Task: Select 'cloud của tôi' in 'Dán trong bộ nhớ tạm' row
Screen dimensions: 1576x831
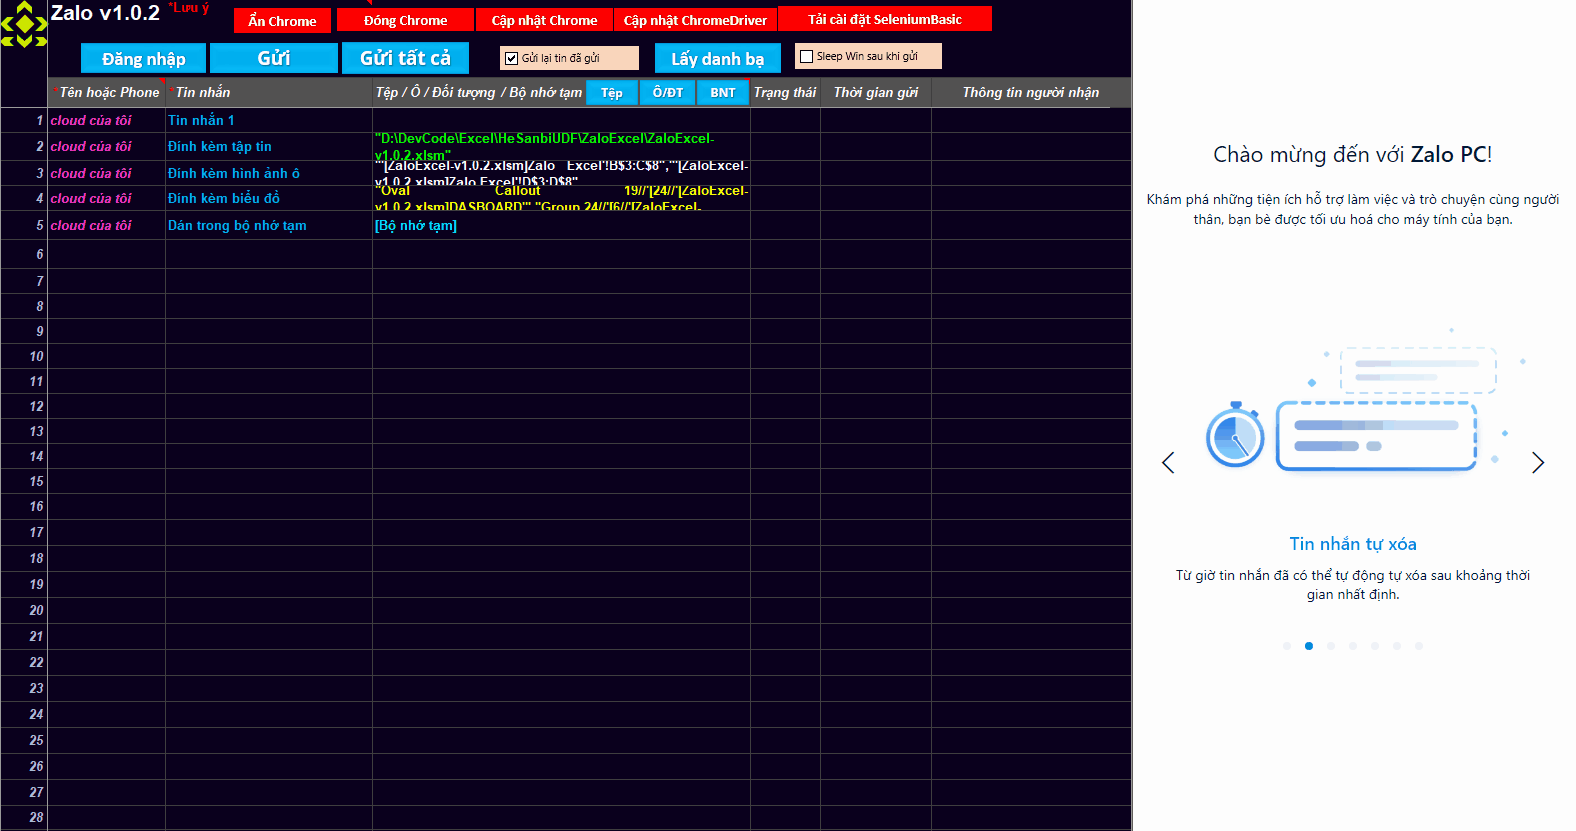Action: (x=106, y=225)
